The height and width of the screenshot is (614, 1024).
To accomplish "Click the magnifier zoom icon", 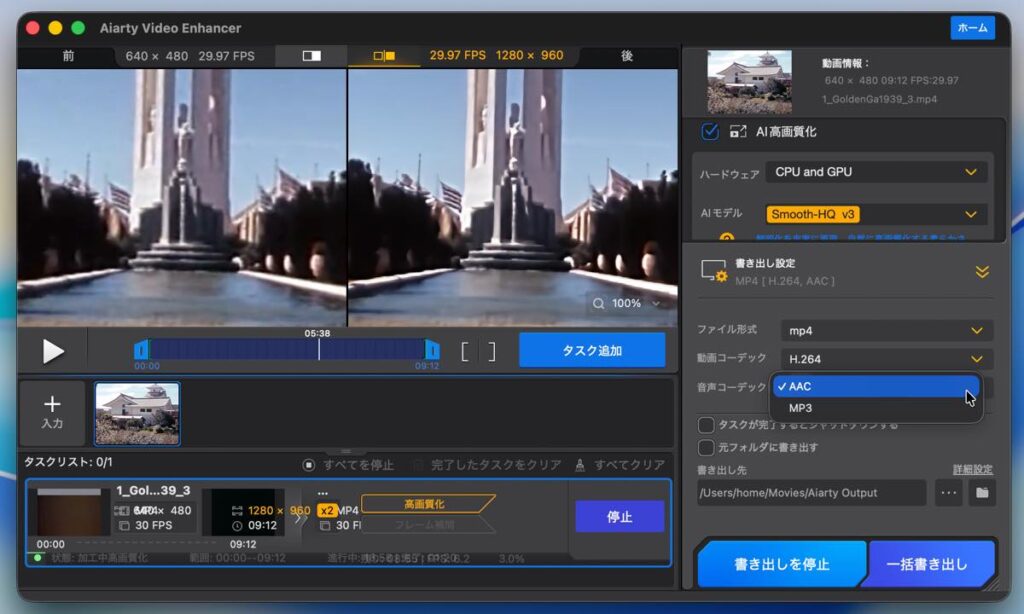I will click(598, 304).
